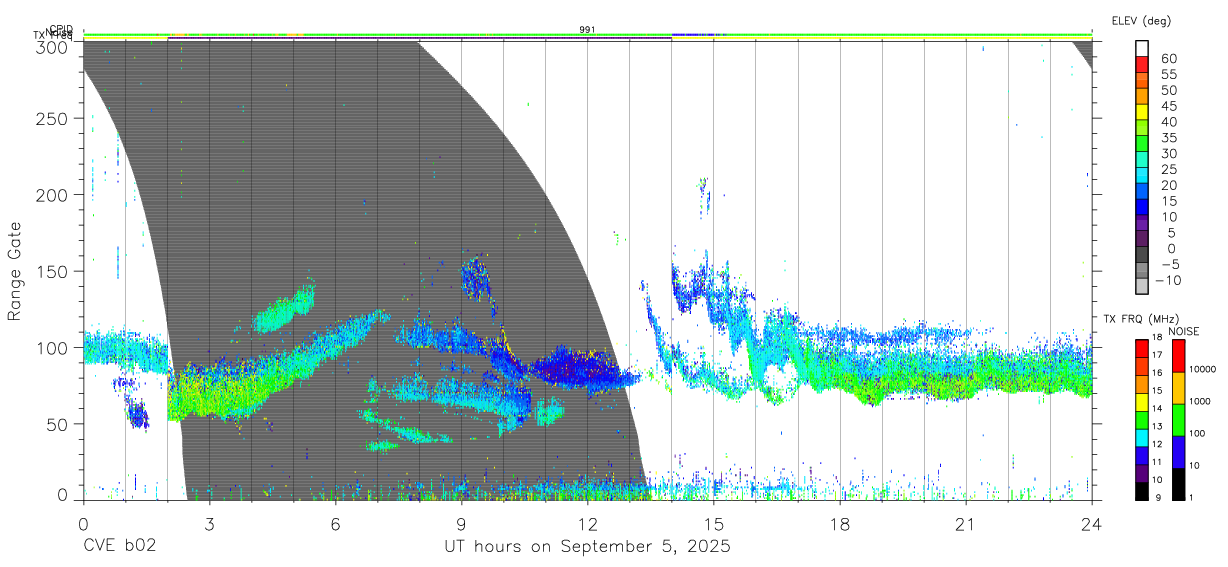Click the 'NOISE' colorbar title
The width and height of the screenshot is (1228, 567).
point(1183,331)
